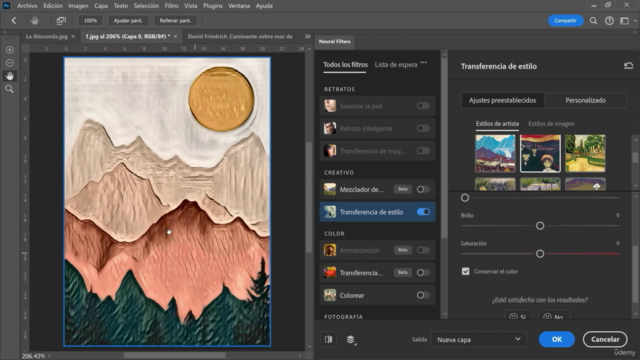This screenshot has width=640, height=360.
Task: Click the Colorear filter icon
Action: 330,295
